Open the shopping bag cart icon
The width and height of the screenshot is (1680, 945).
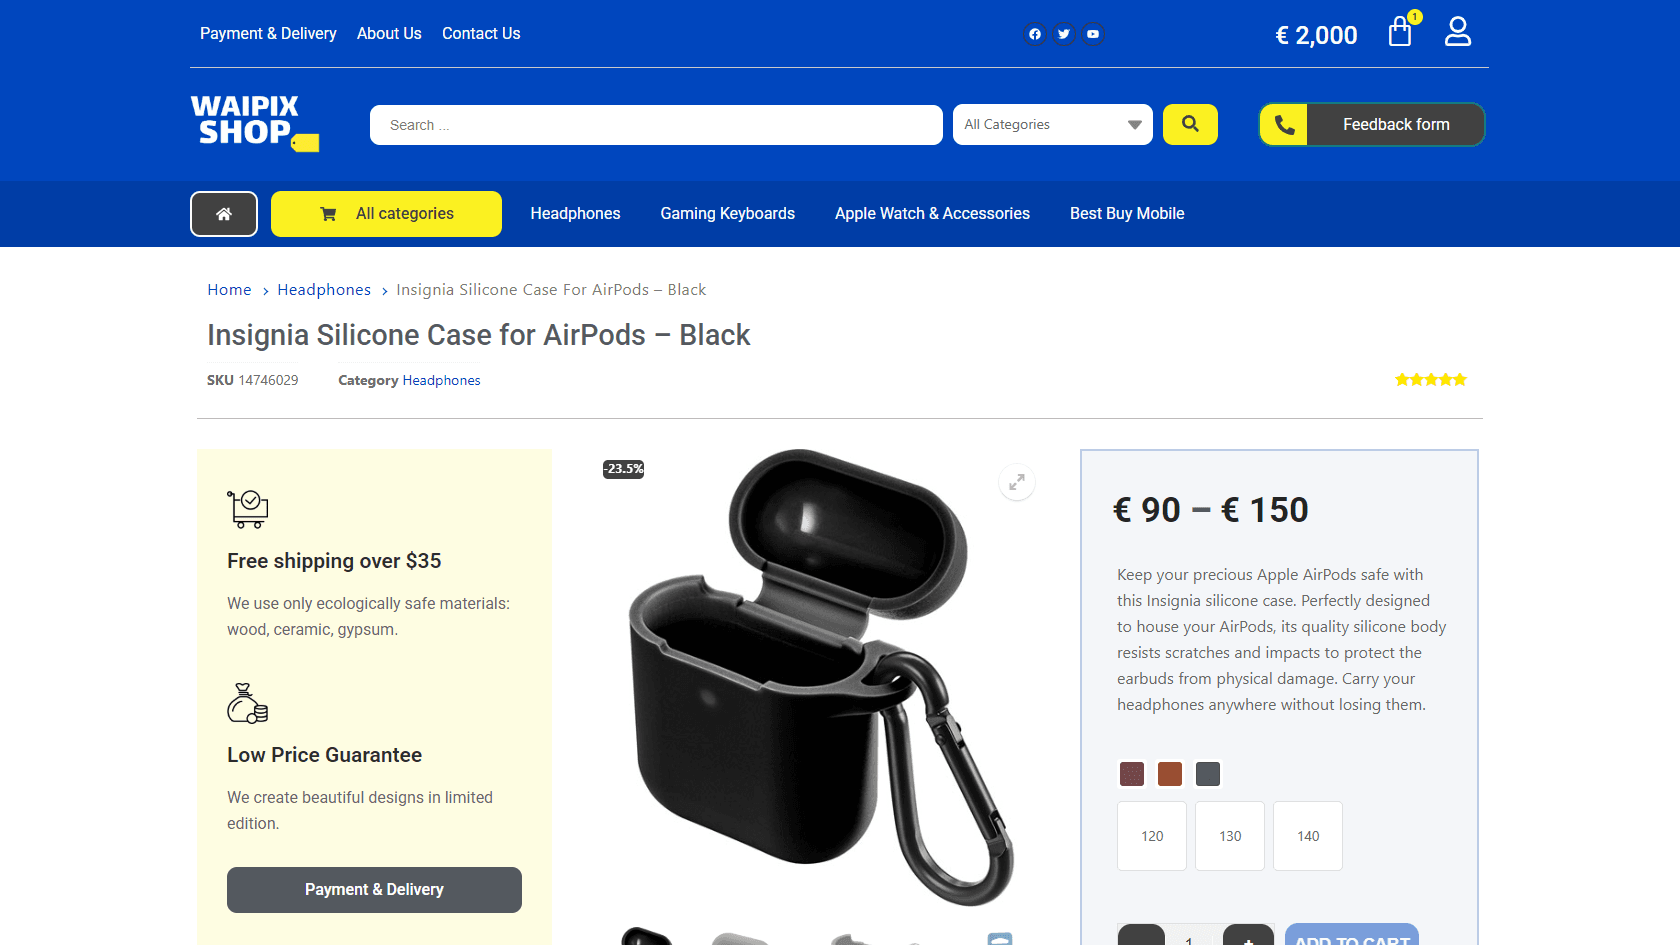pos(1400,32)
